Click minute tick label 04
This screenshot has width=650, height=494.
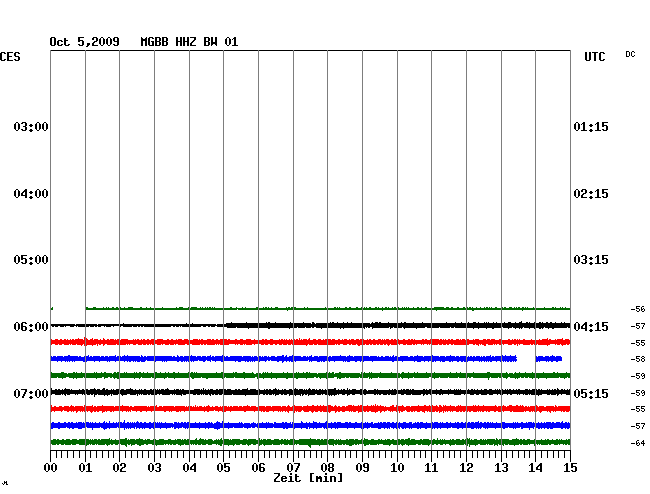coord(189,468)
